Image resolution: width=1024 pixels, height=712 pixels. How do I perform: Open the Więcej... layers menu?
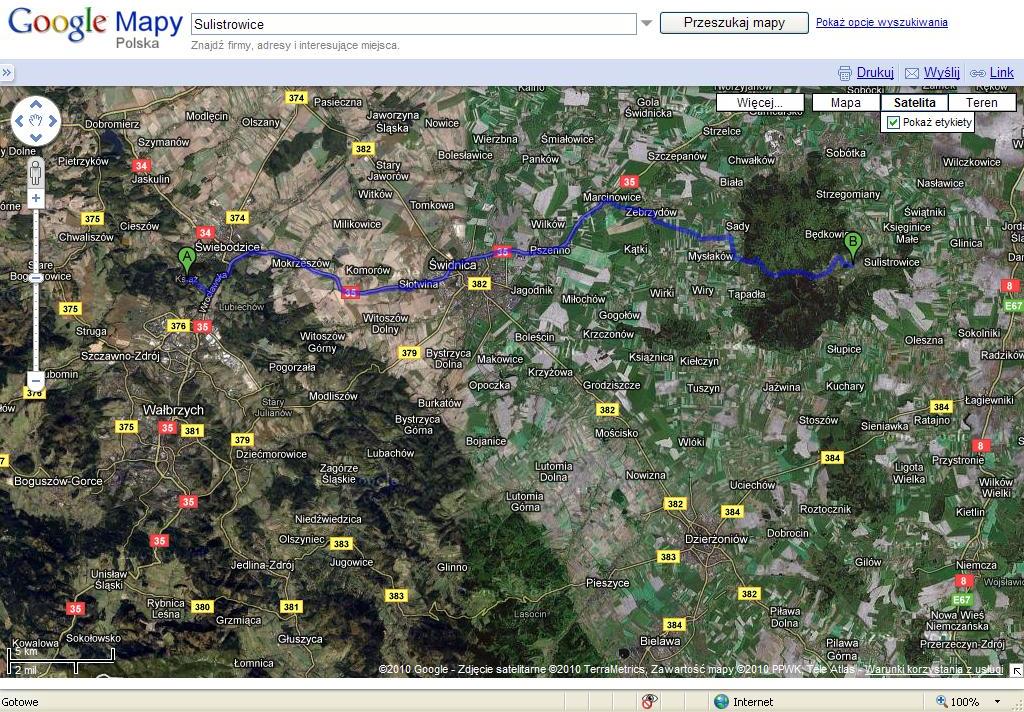coord(760,102)
